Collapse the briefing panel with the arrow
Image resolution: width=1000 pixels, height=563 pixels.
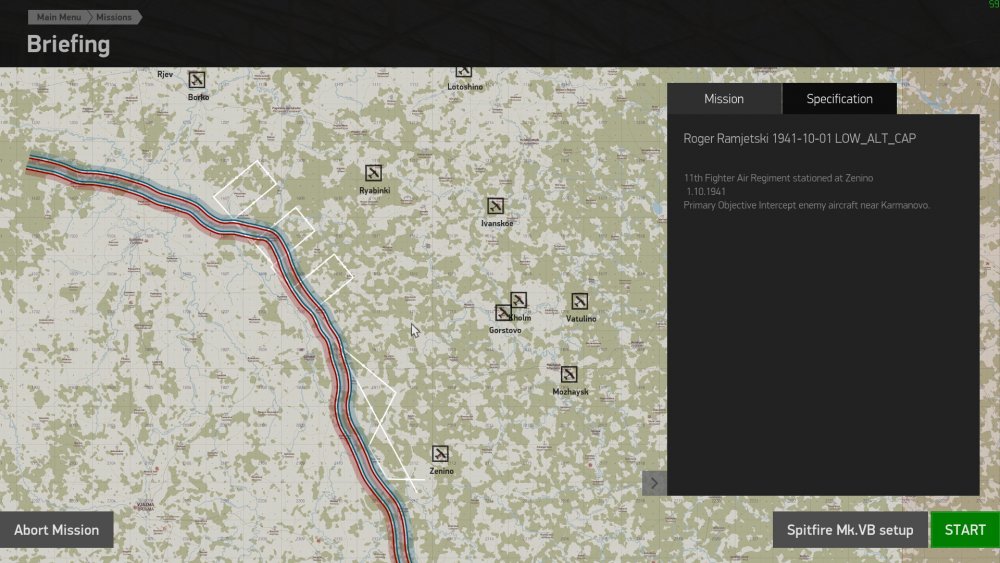click(654, 483)
